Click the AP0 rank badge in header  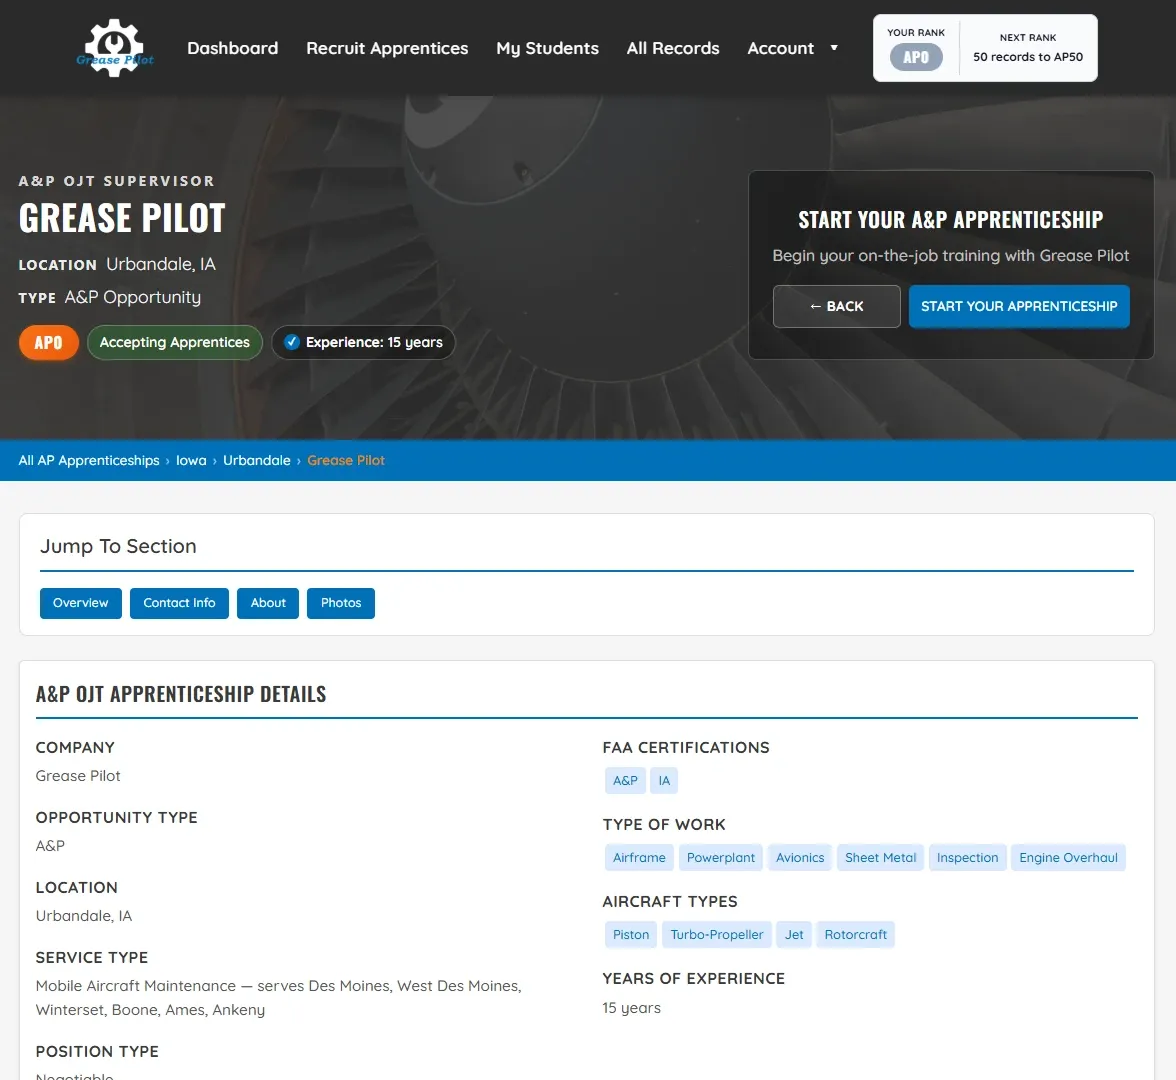[x=916, y=58]
